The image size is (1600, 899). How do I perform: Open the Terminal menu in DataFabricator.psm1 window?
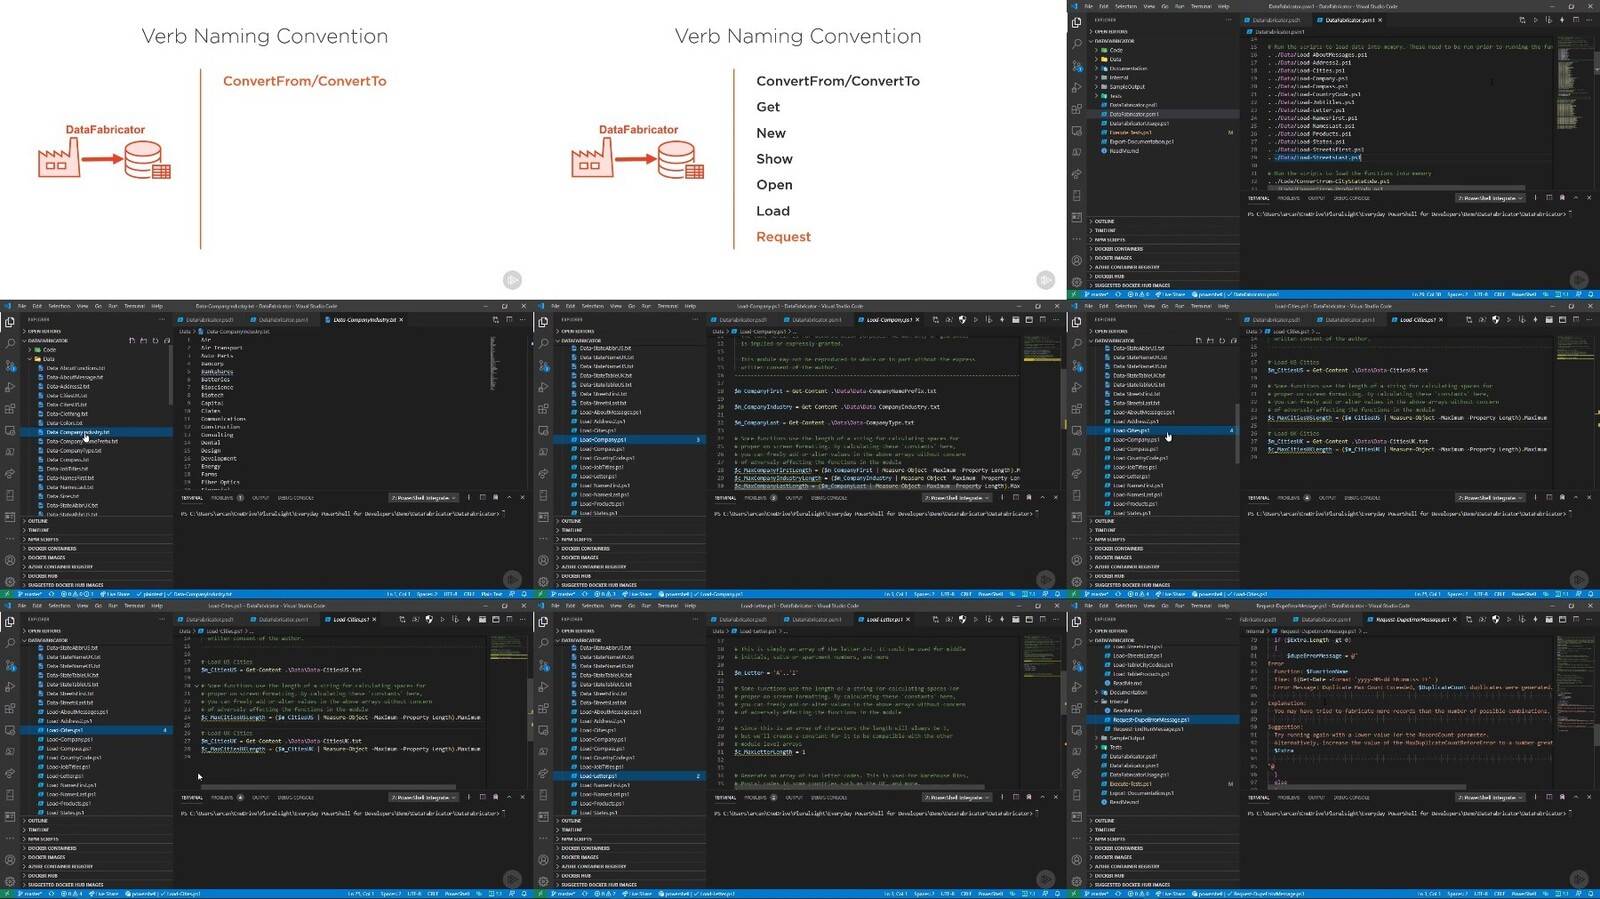pyautogui.click(x=1201, y=6)
